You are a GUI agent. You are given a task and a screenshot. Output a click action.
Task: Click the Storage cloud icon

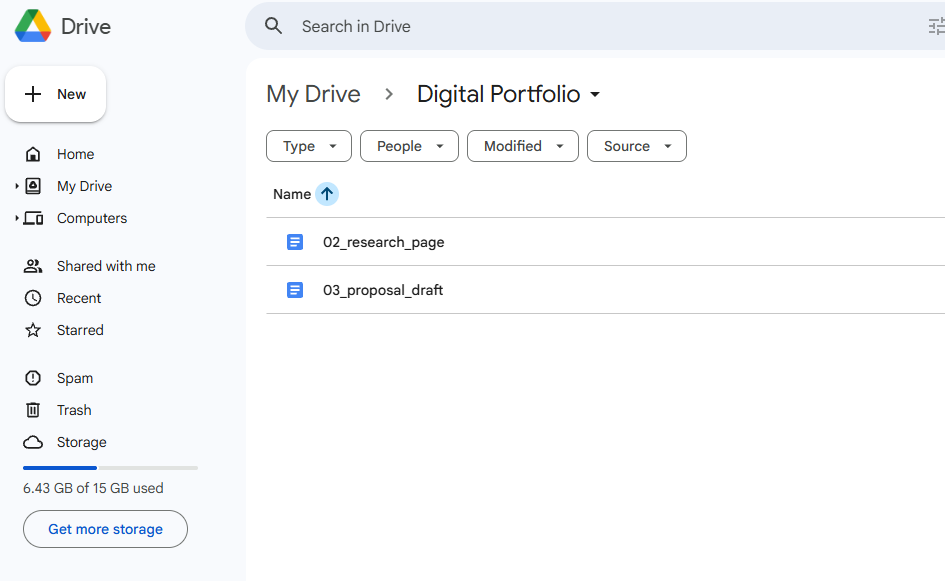(x=33, y=442)
